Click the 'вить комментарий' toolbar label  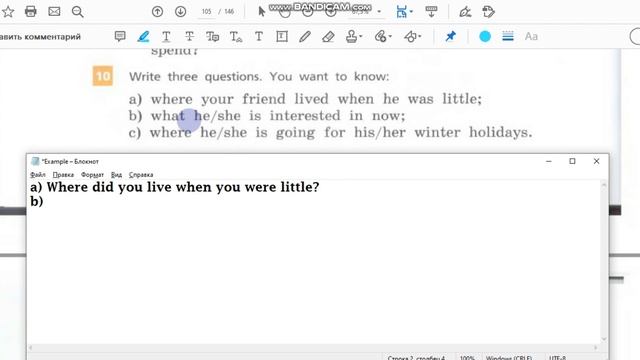(x=40, y=37)
